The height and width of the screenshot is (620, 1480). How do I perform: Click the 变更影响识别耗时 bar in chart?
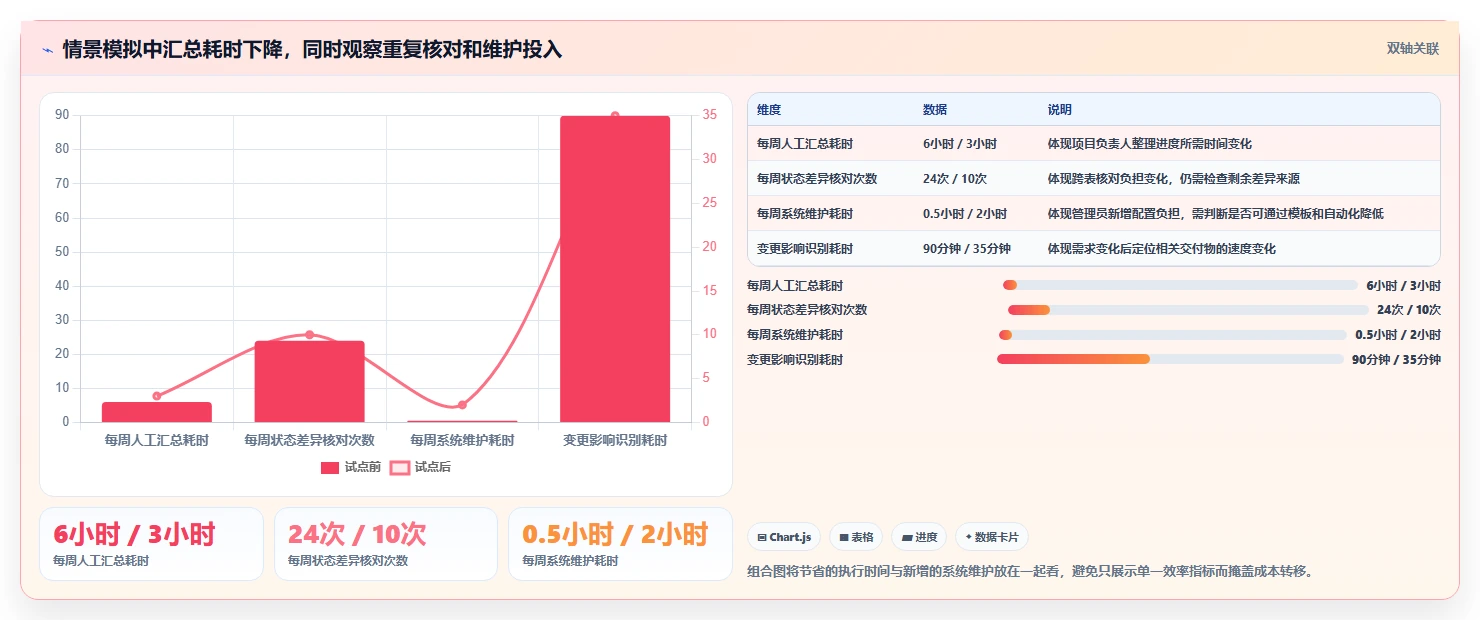tap(615, 269)
